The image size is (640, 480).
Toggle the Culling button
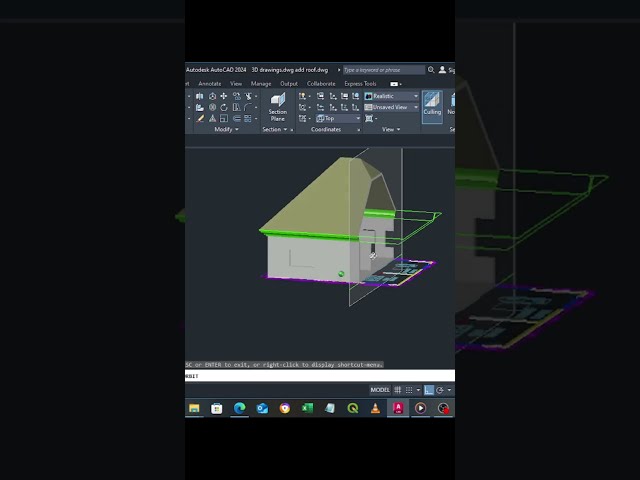coord(432,106)
